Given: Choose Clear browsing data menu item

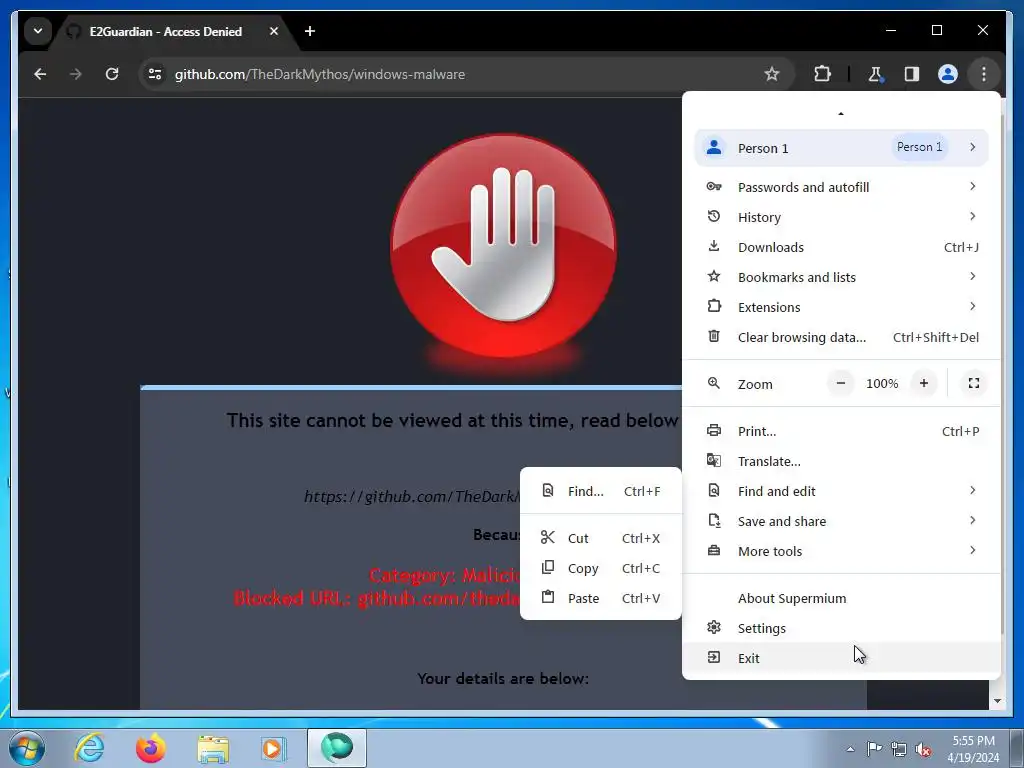Looking at the screenshot, I should tap(841, 338).
